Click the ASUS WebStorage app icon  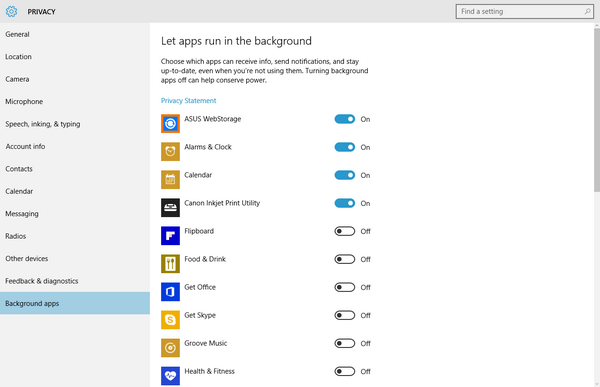170,123
